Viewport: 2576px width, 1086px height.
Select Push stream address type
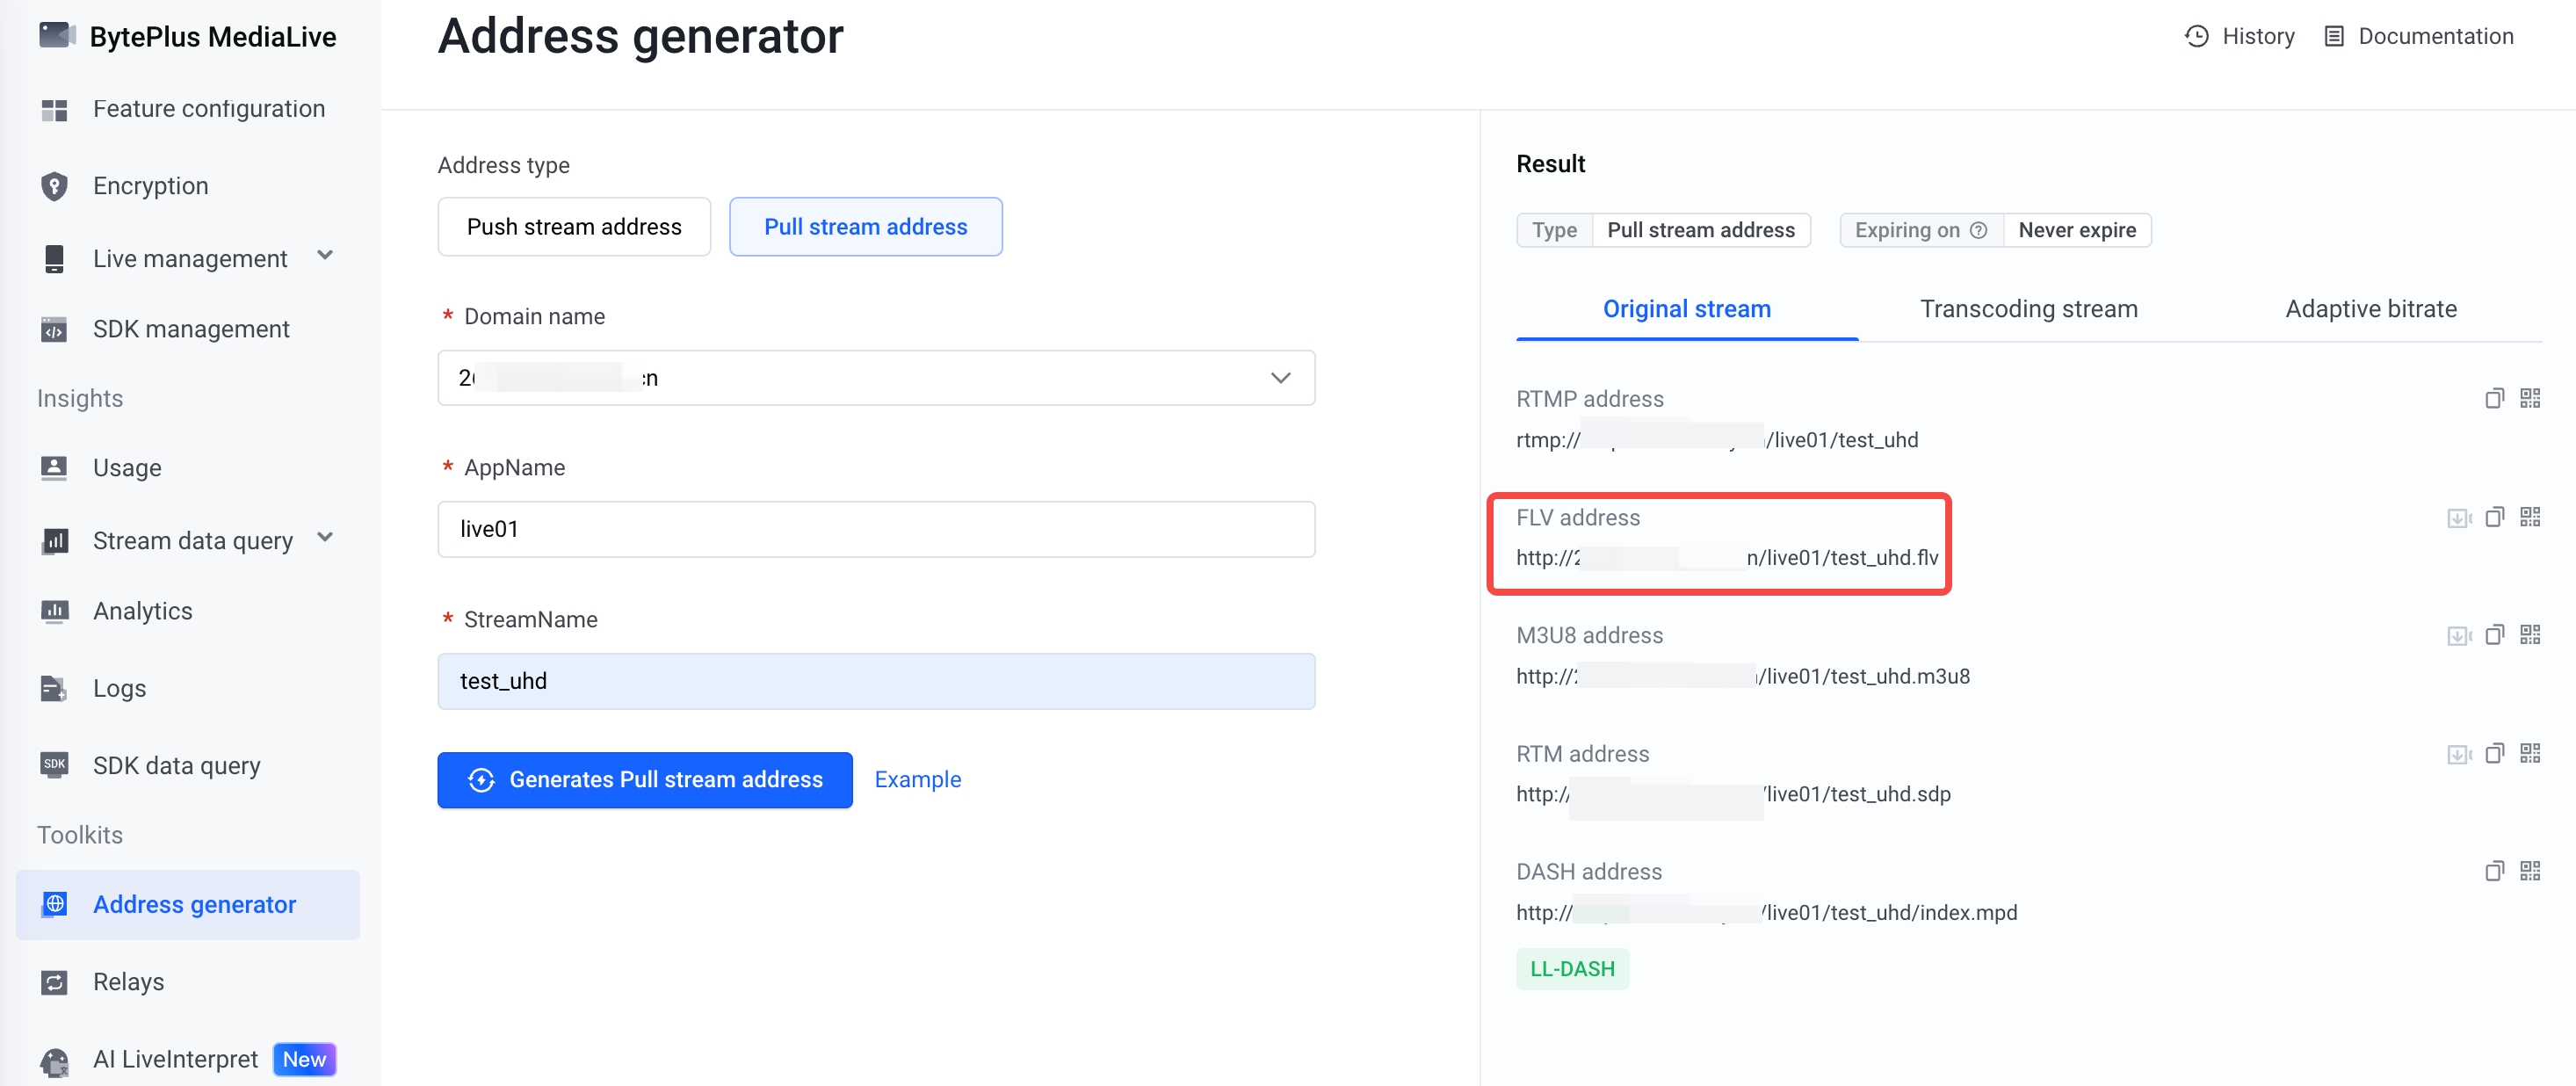point(574,227)
